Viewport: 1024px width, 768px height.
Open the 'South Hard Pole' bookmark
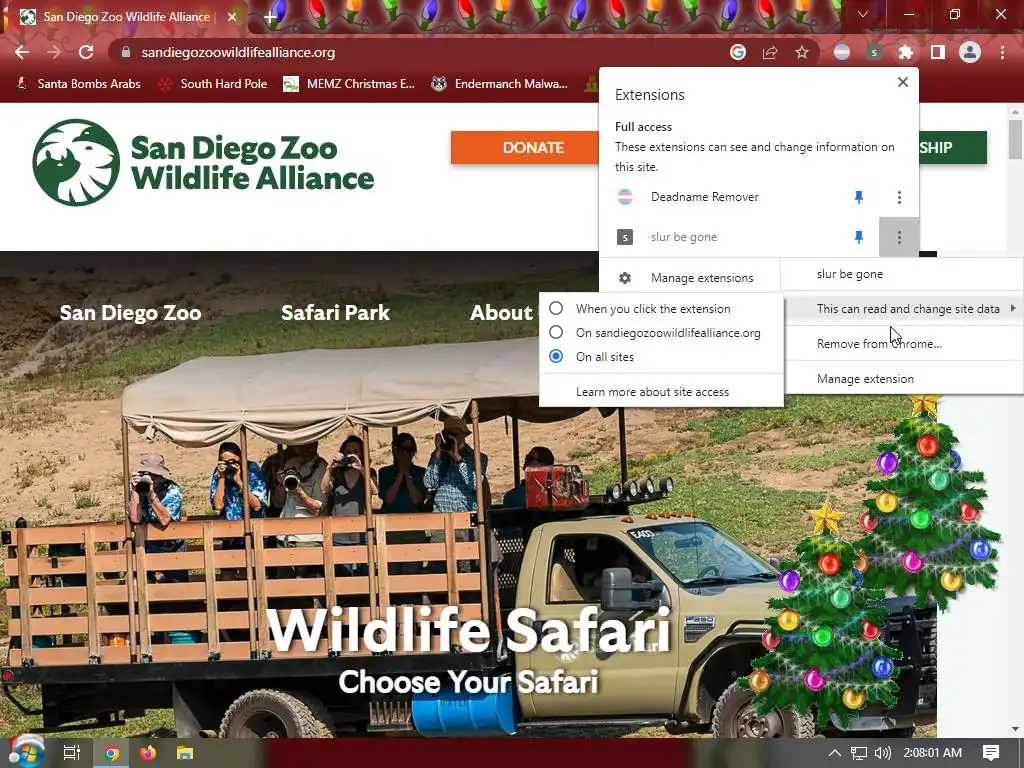coord(214,84)
